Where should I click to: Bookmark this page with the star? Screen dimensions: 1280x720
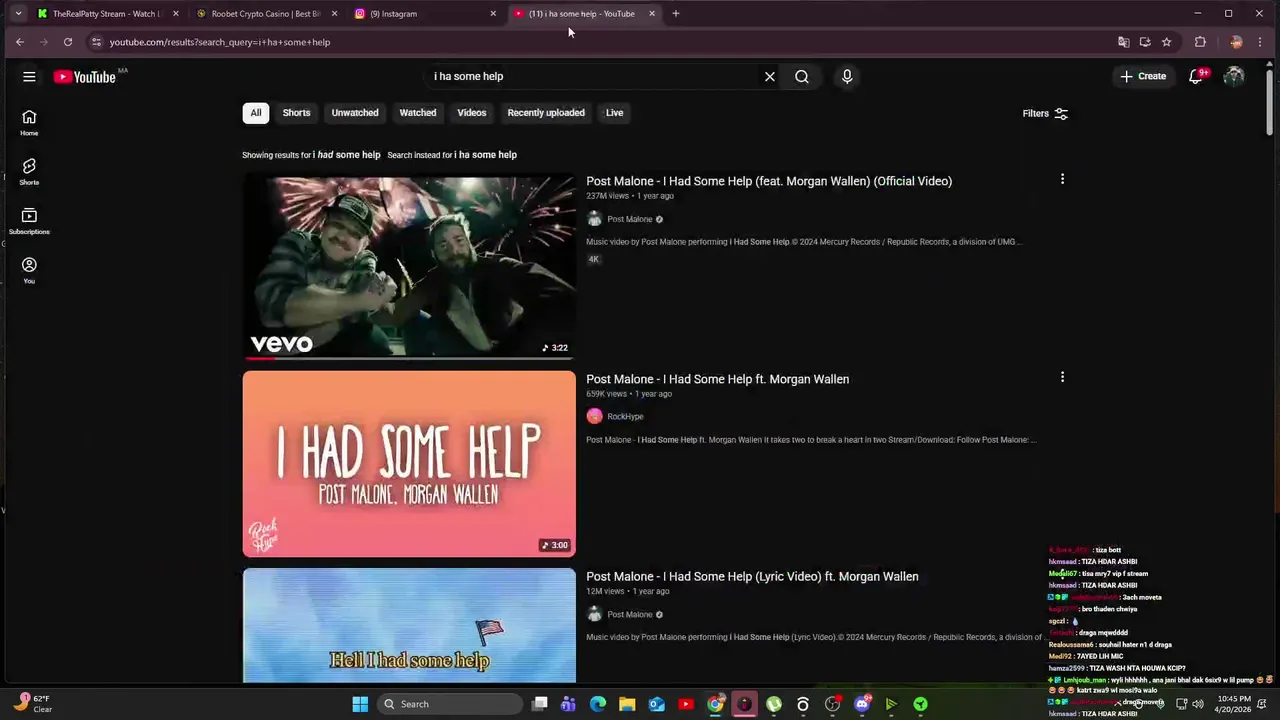point(1166,42)
